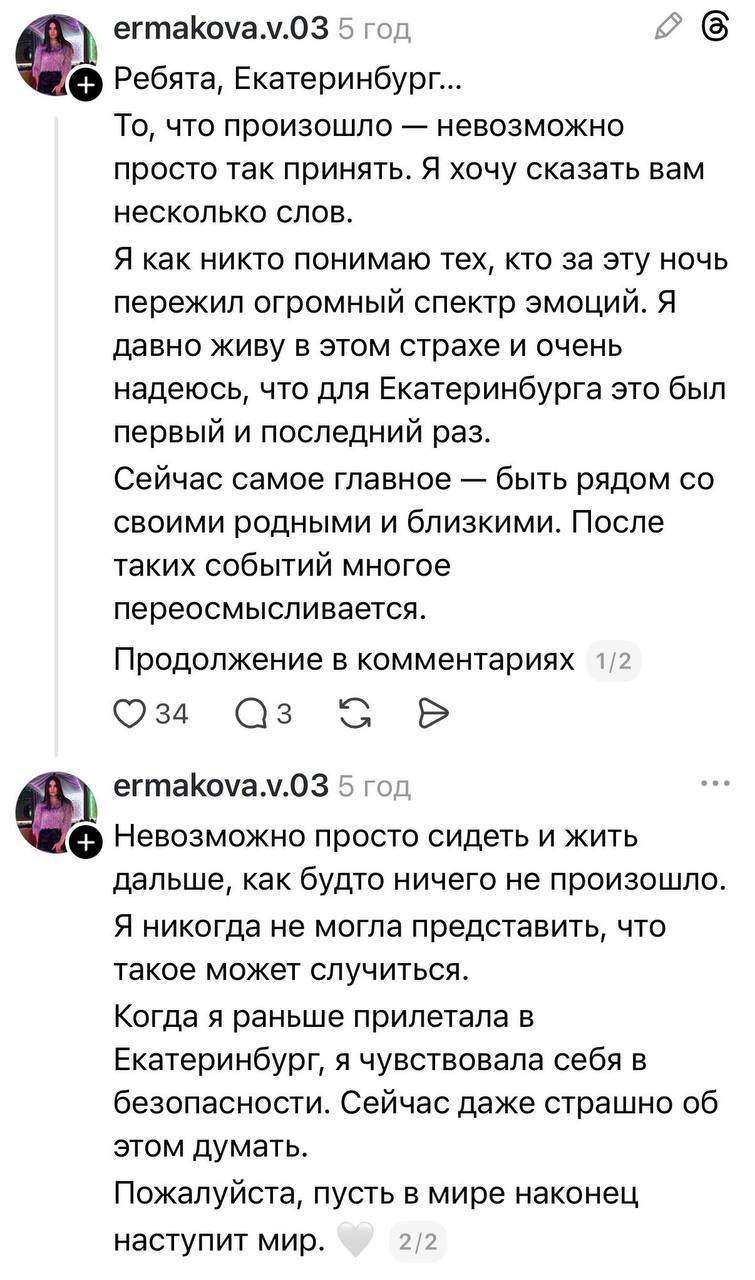Image resolution: width=755 pixels, height=1280 pixels.
Task: Tap the 1/2 thread counter badge
Action: (x=614, y=661)
